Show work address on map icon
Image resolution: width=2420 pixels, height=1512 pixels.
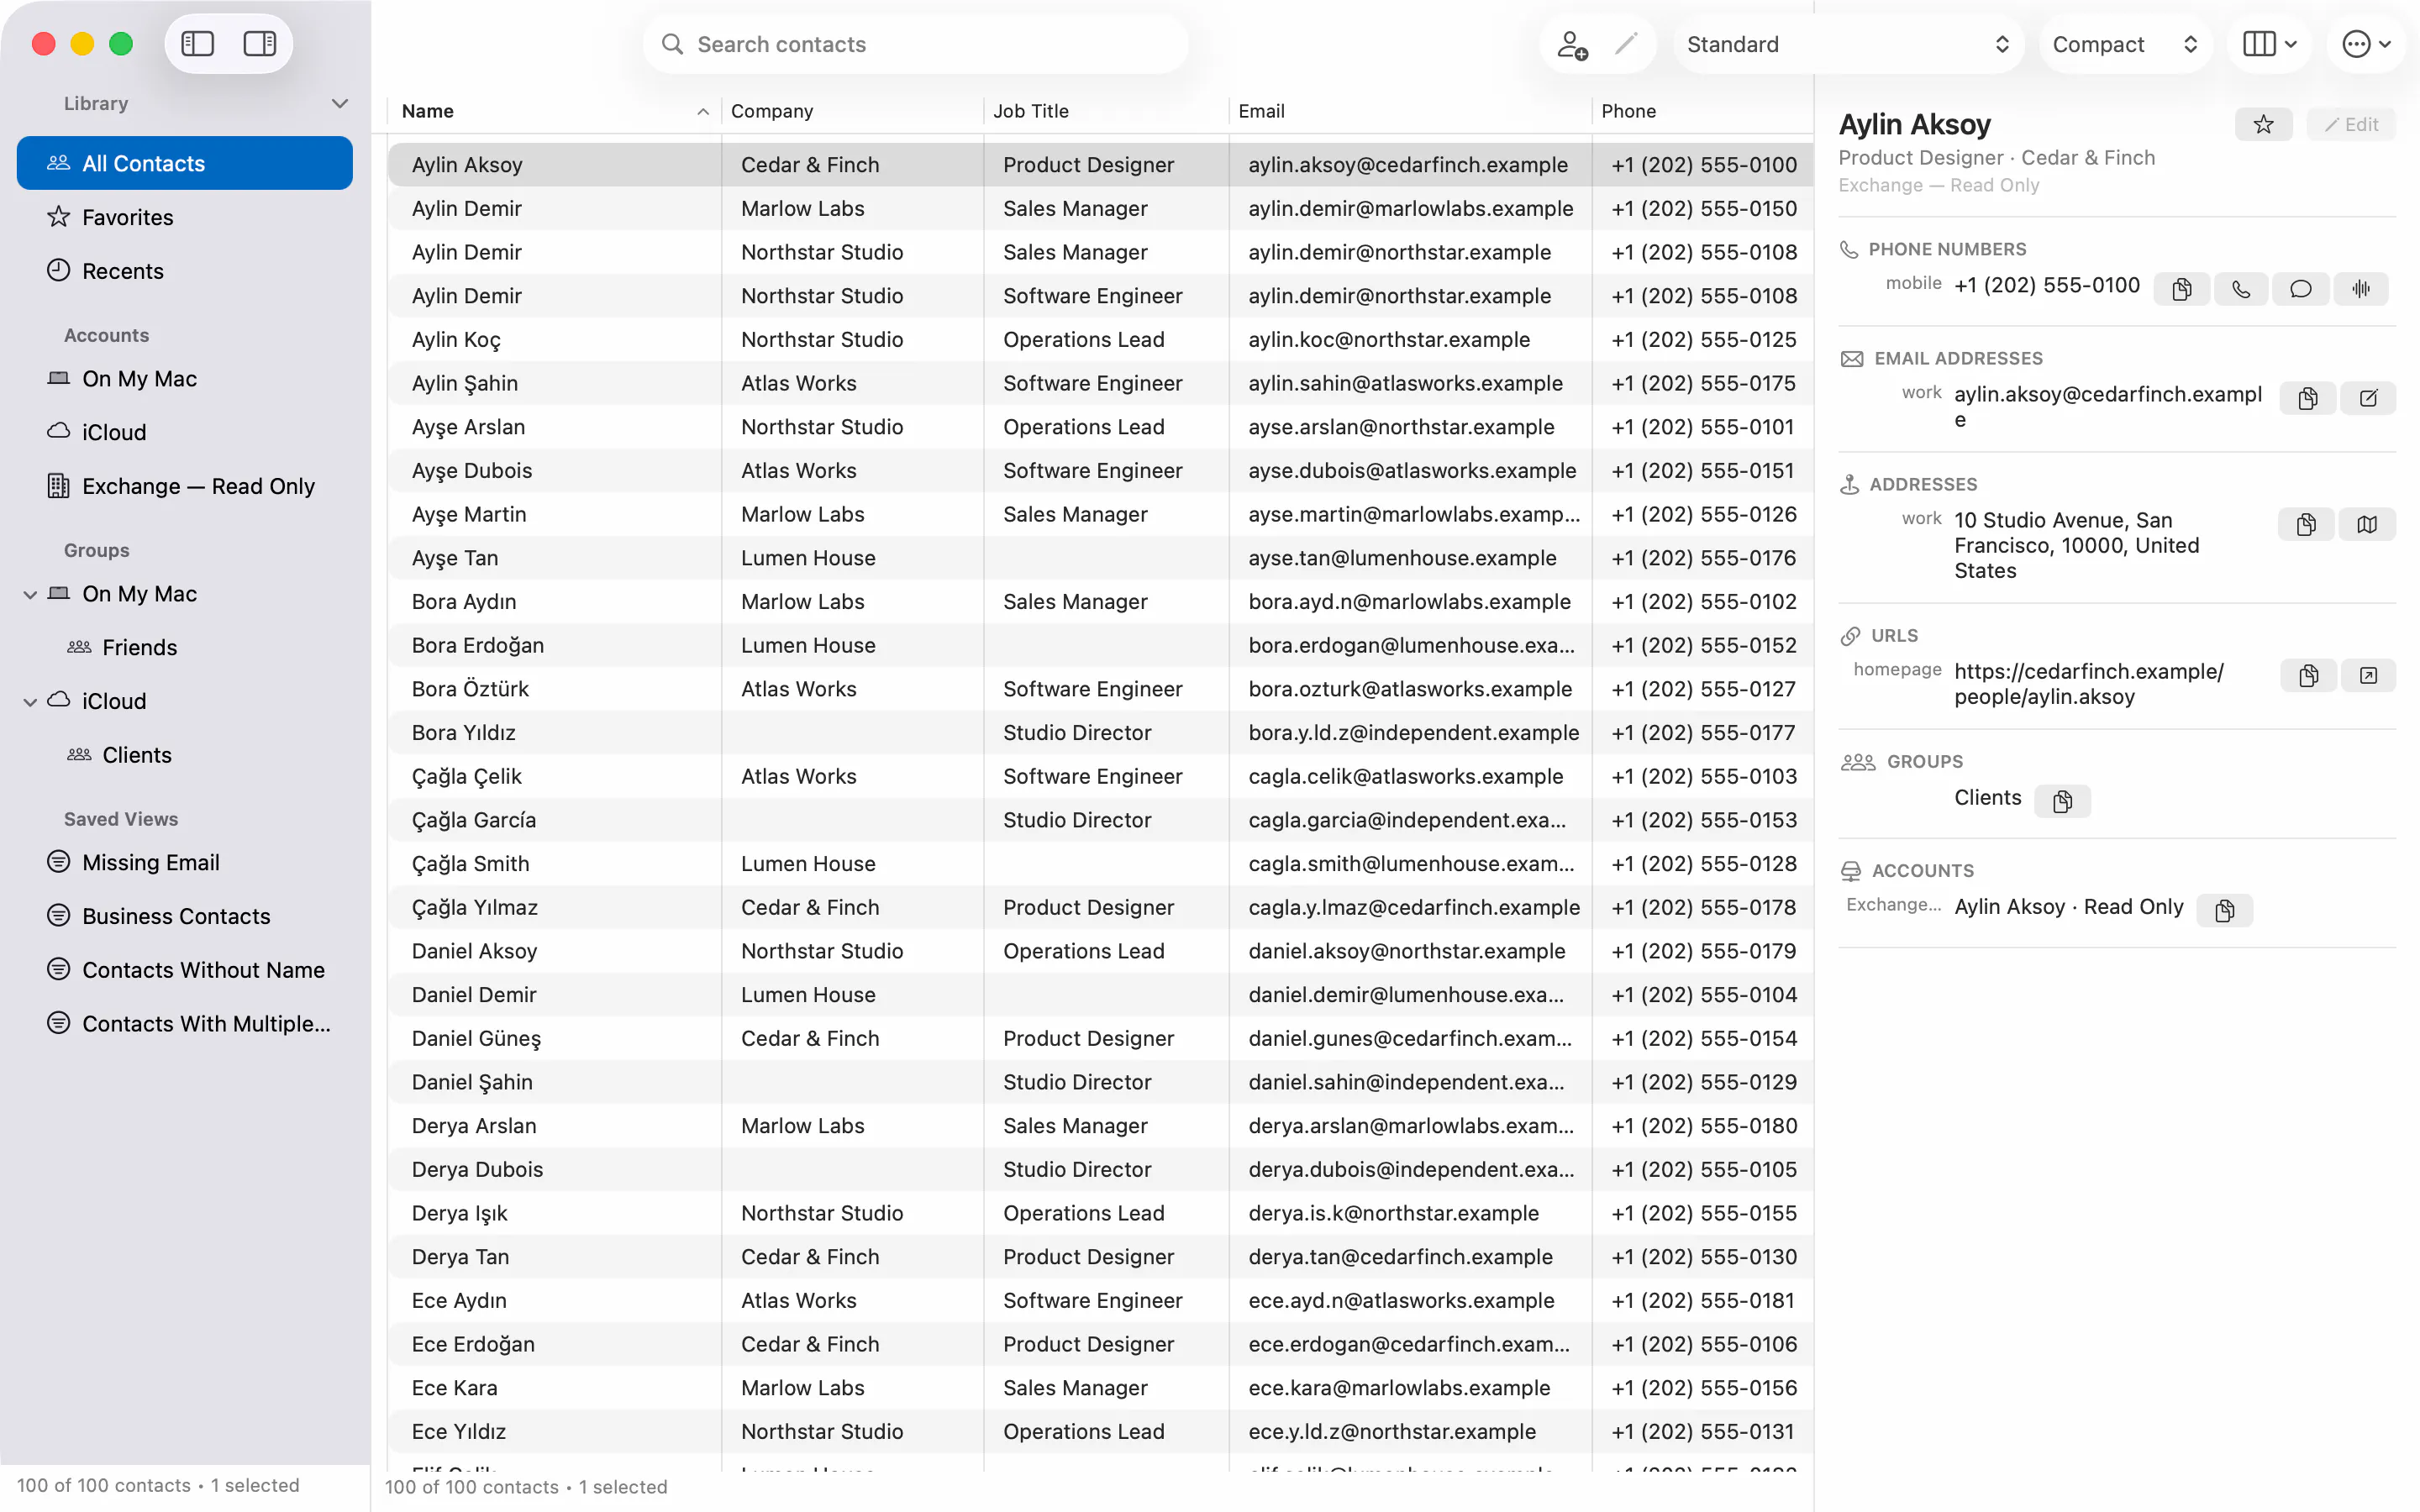[2367, 524]
